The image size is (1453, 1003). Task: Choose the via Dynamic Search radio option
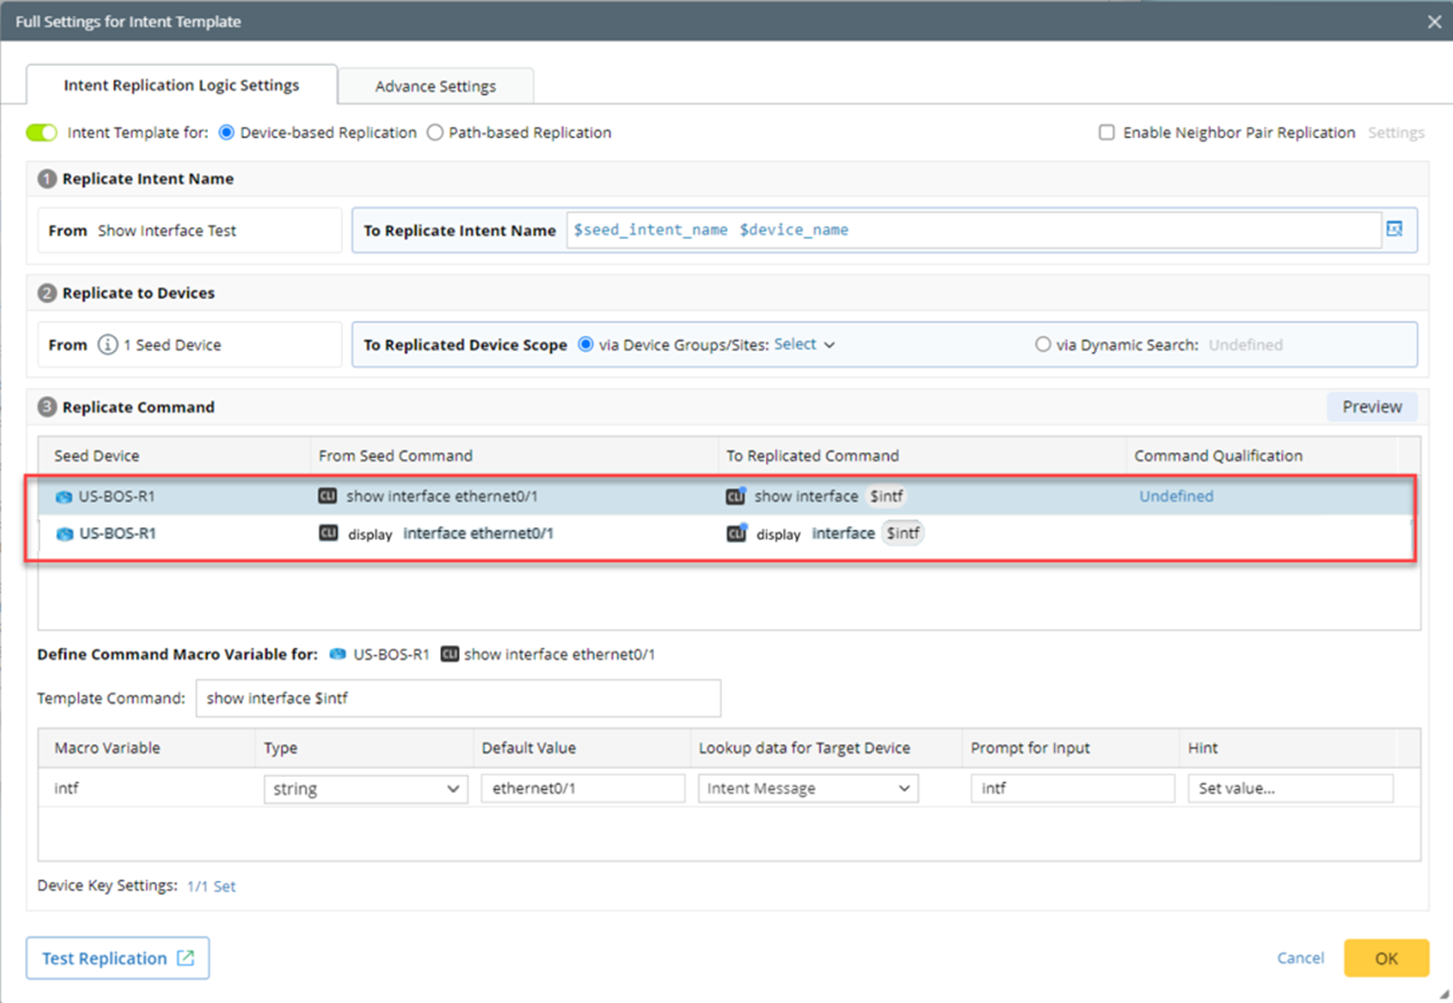click(x=1043, y=344)
